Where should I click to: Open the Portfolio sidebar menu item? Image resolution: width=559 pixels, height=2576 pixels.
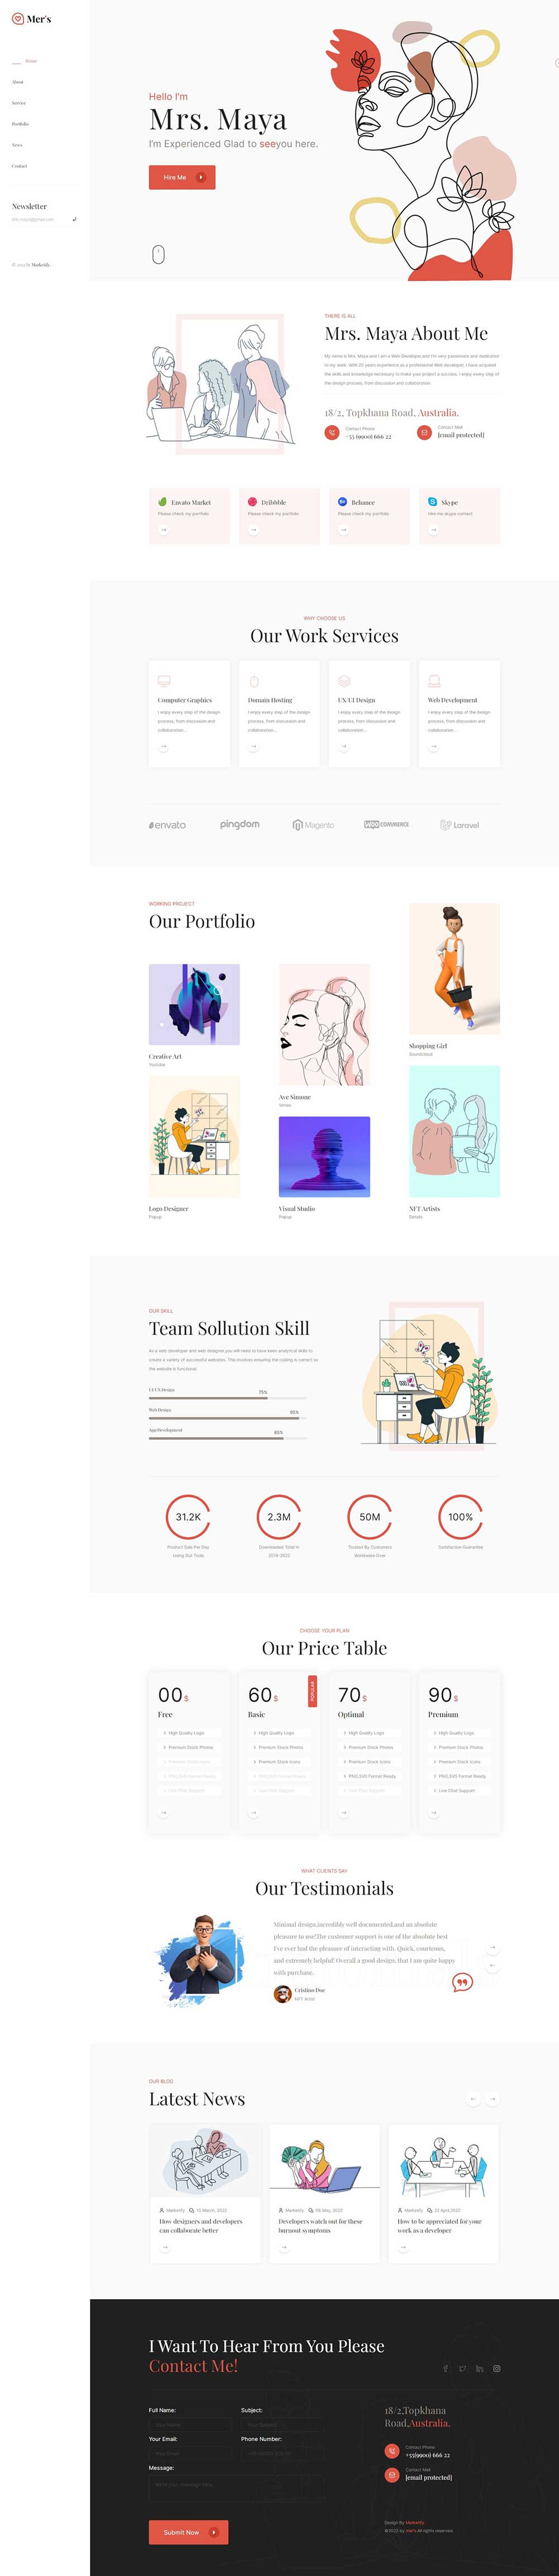(x=20, y=124)
